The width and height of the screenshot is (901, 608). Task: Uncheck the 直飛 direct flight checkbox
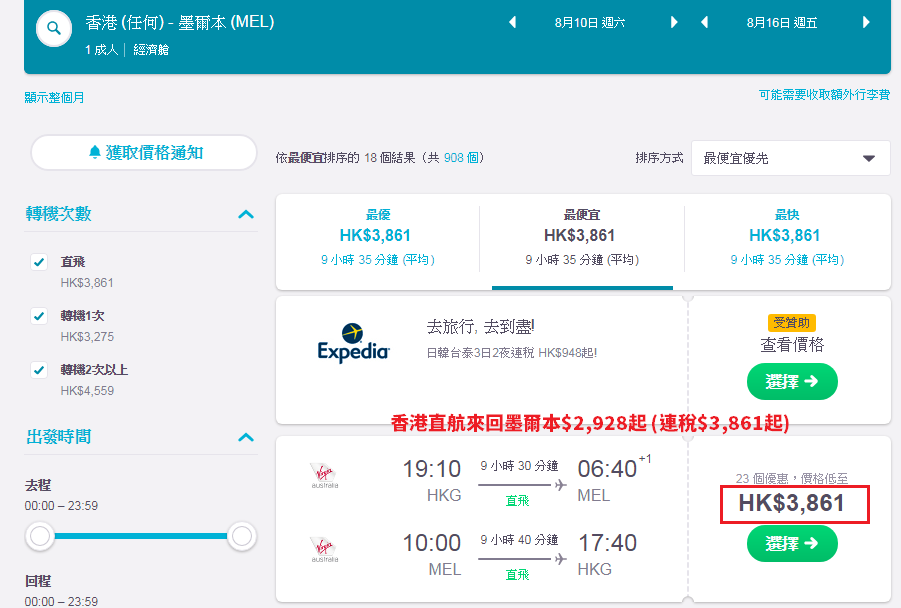tap(39, 262)
